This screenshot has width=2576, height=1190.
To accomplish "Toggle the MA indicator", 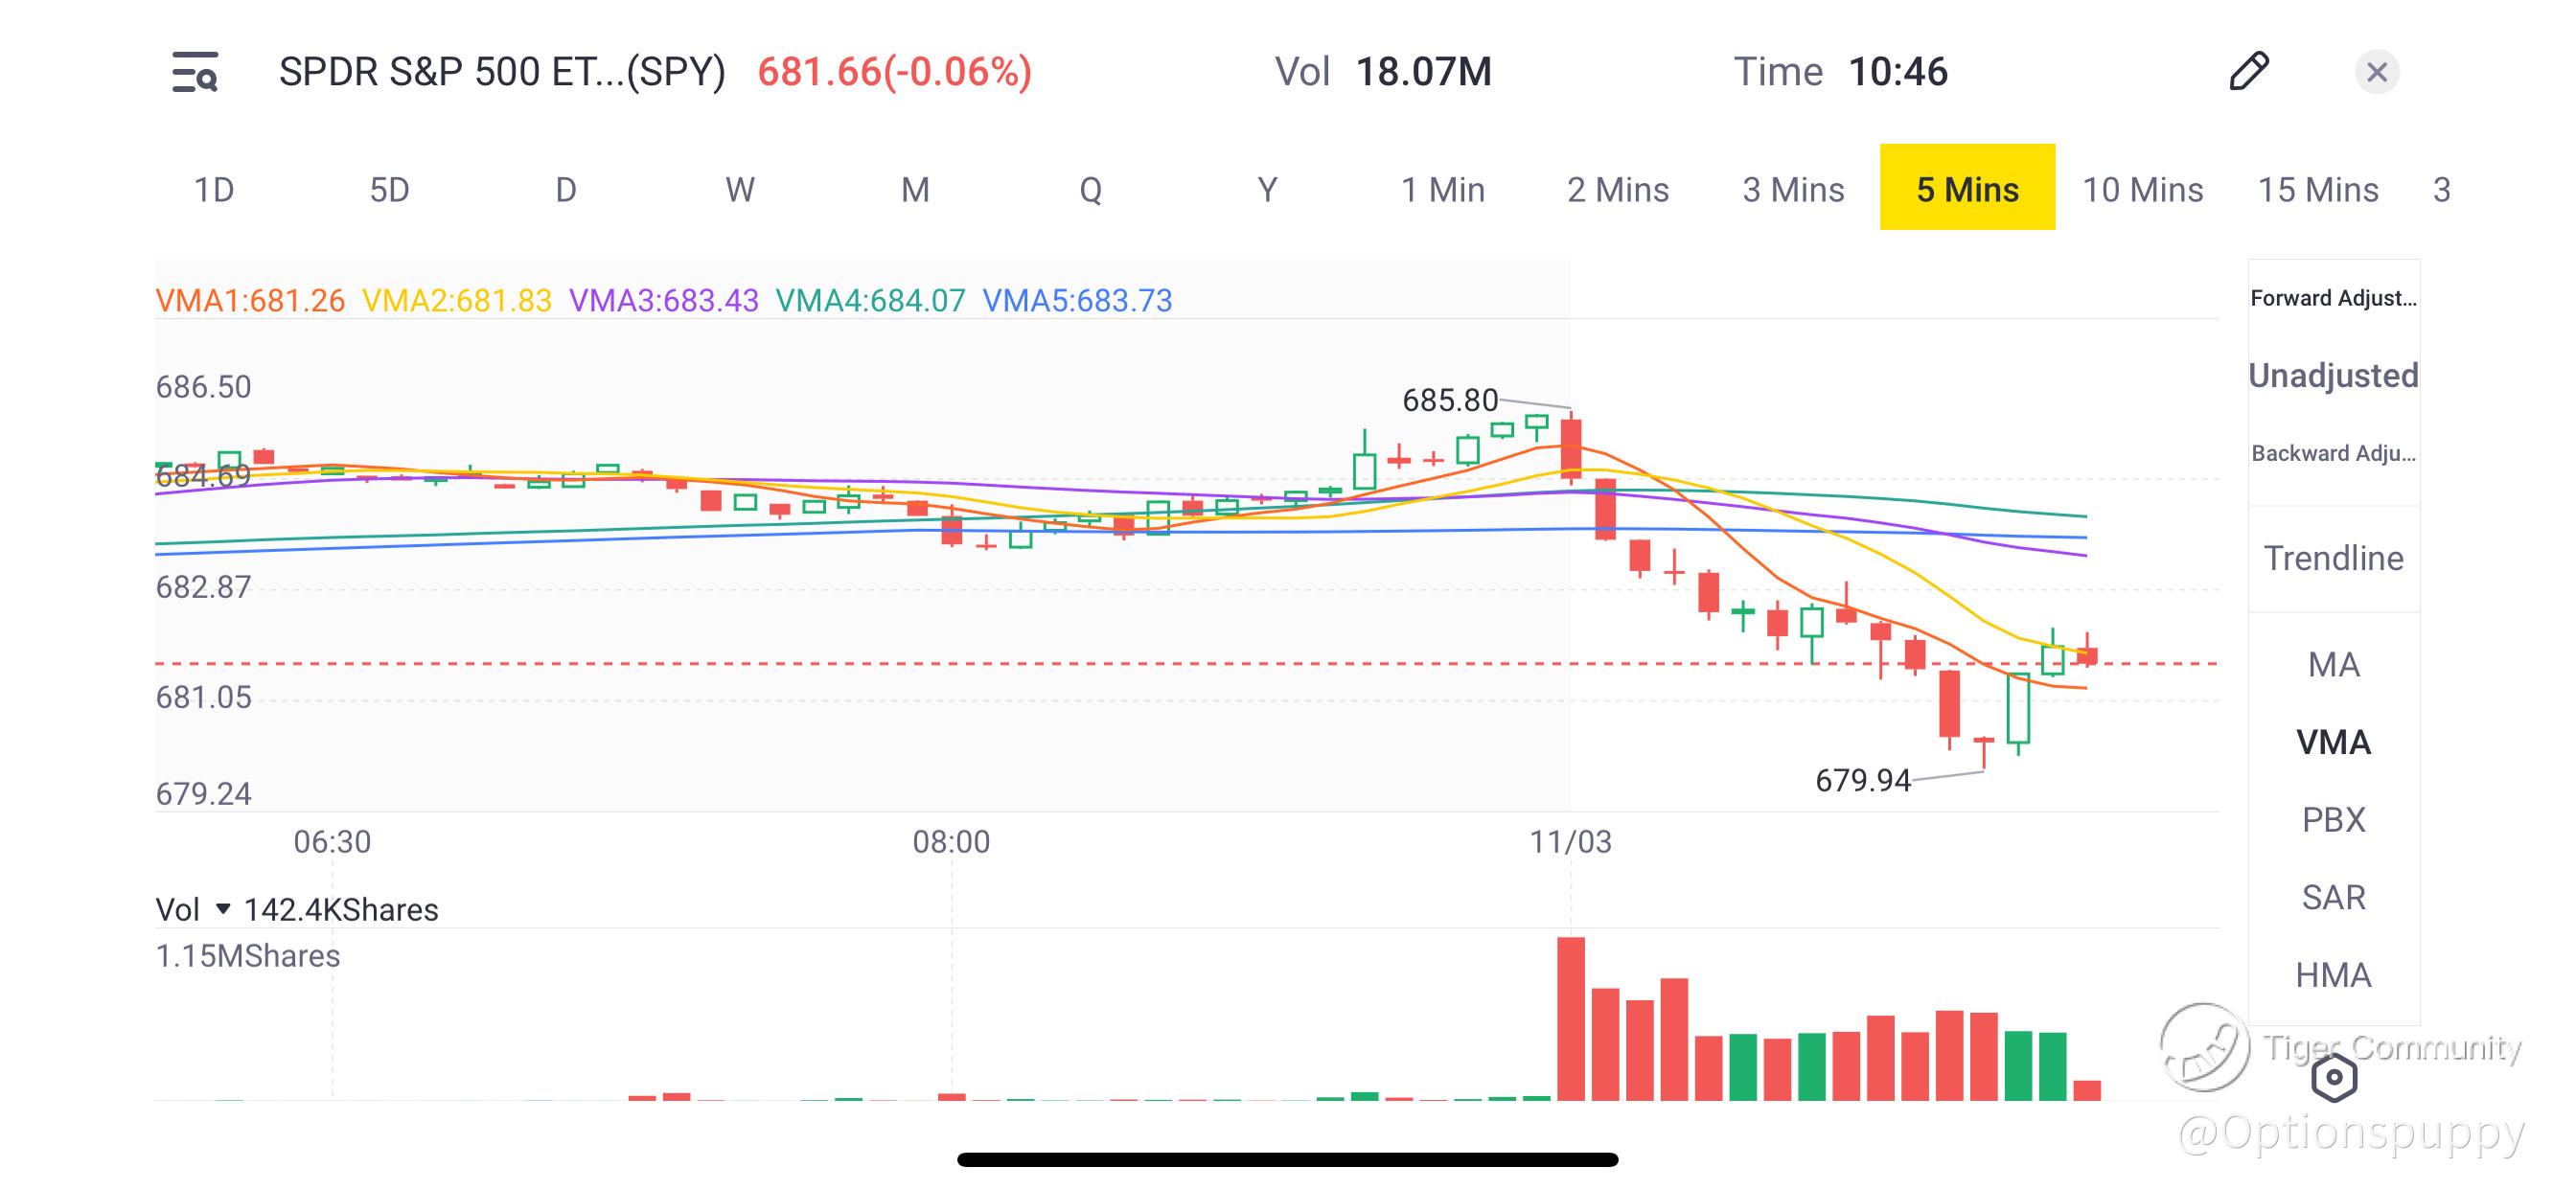I will (x=2333, y=665).
